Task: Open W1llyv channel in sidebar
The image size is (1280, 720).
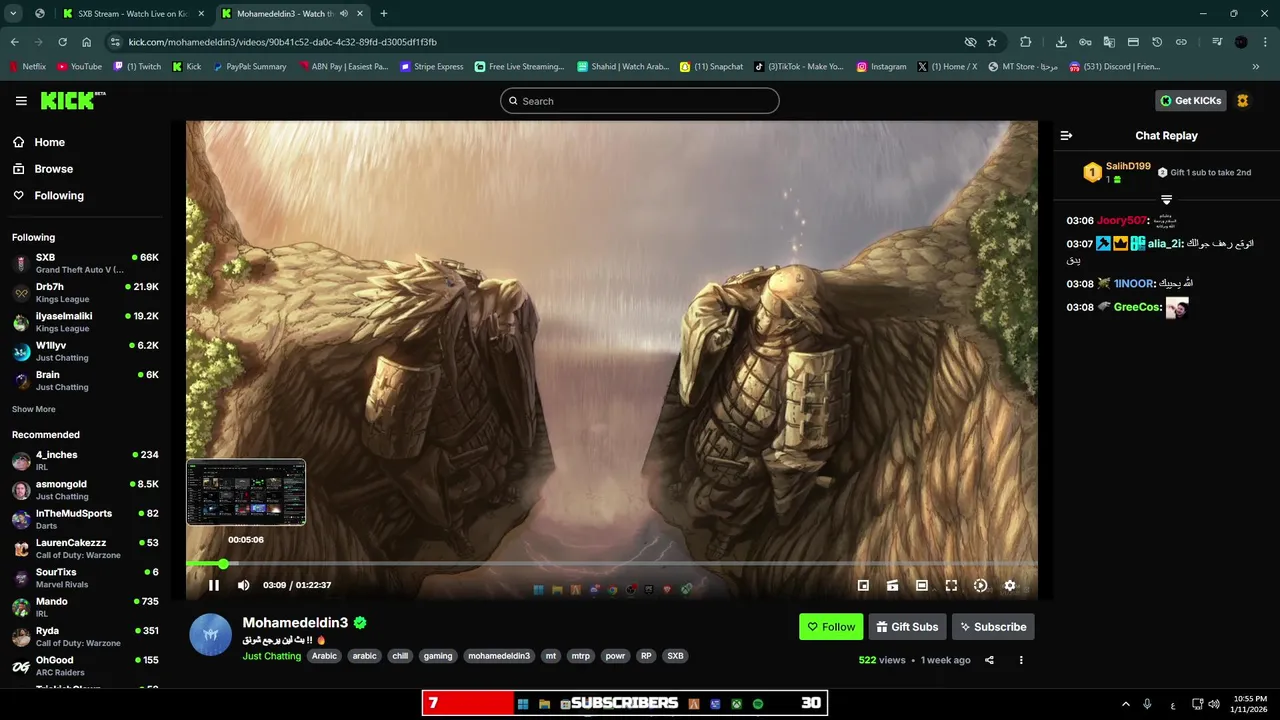Action: coord(84,351)
